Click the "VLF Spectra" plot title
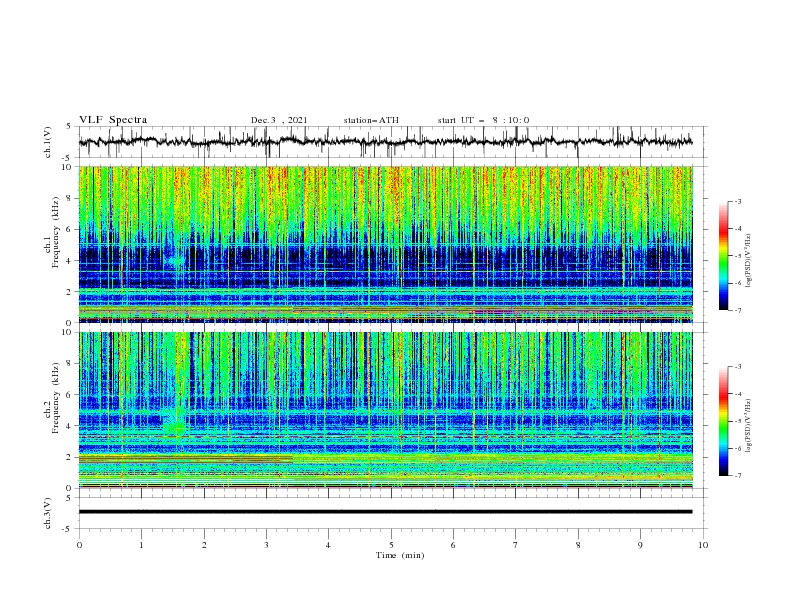 [113, 120]
